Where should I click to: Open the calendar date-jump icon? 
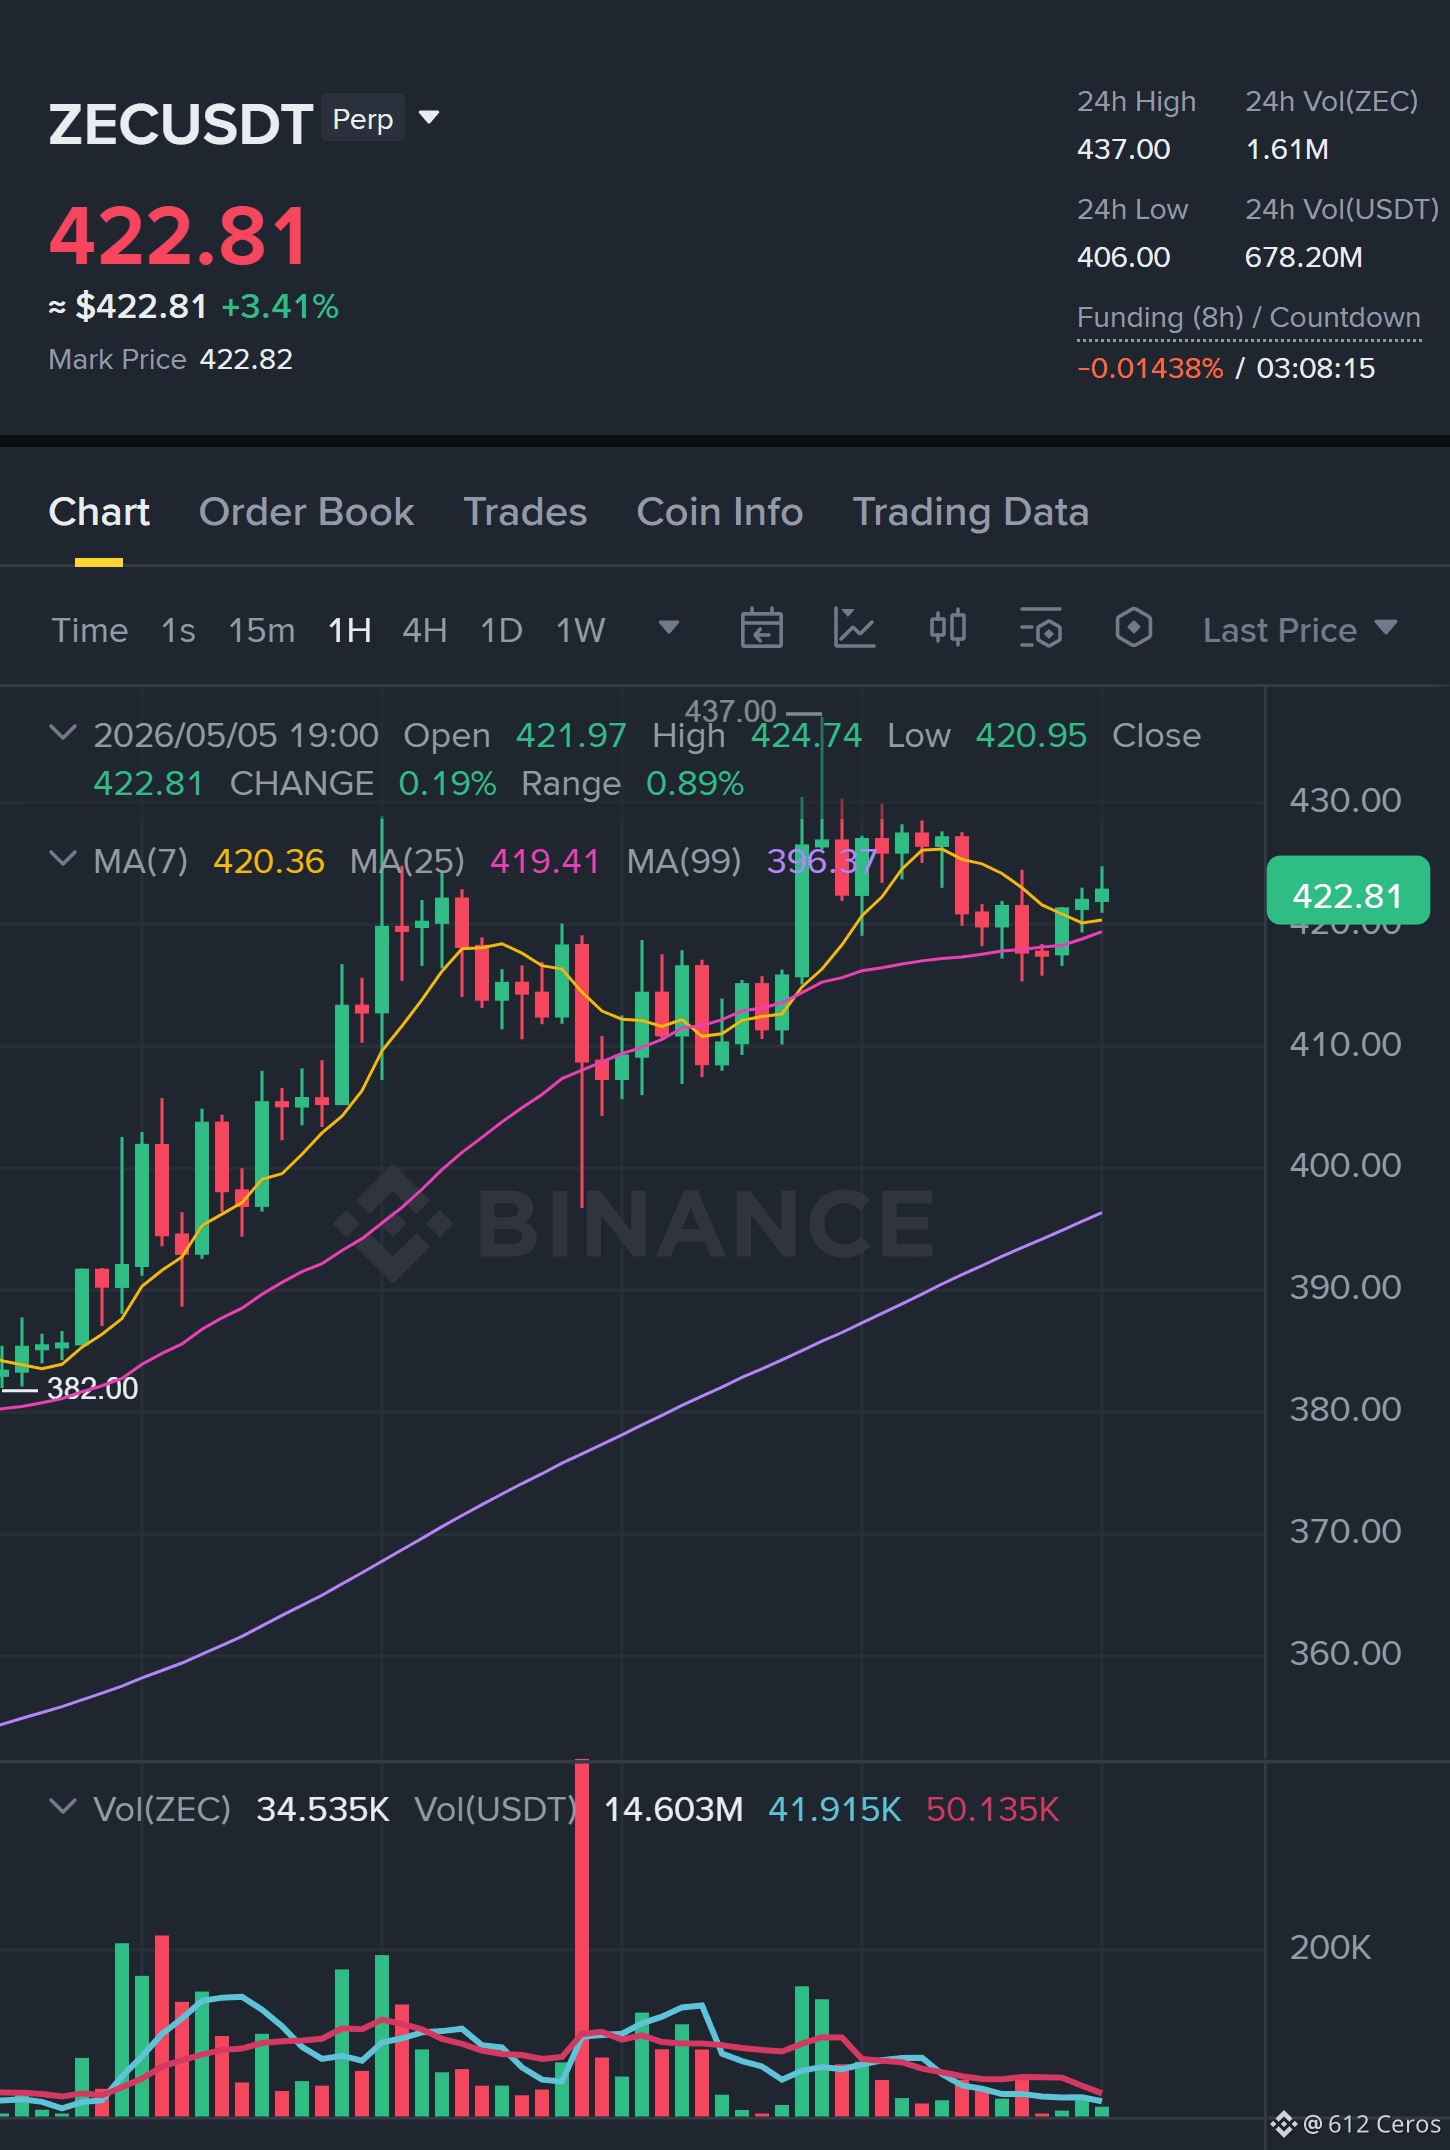[x=761, y=629]
